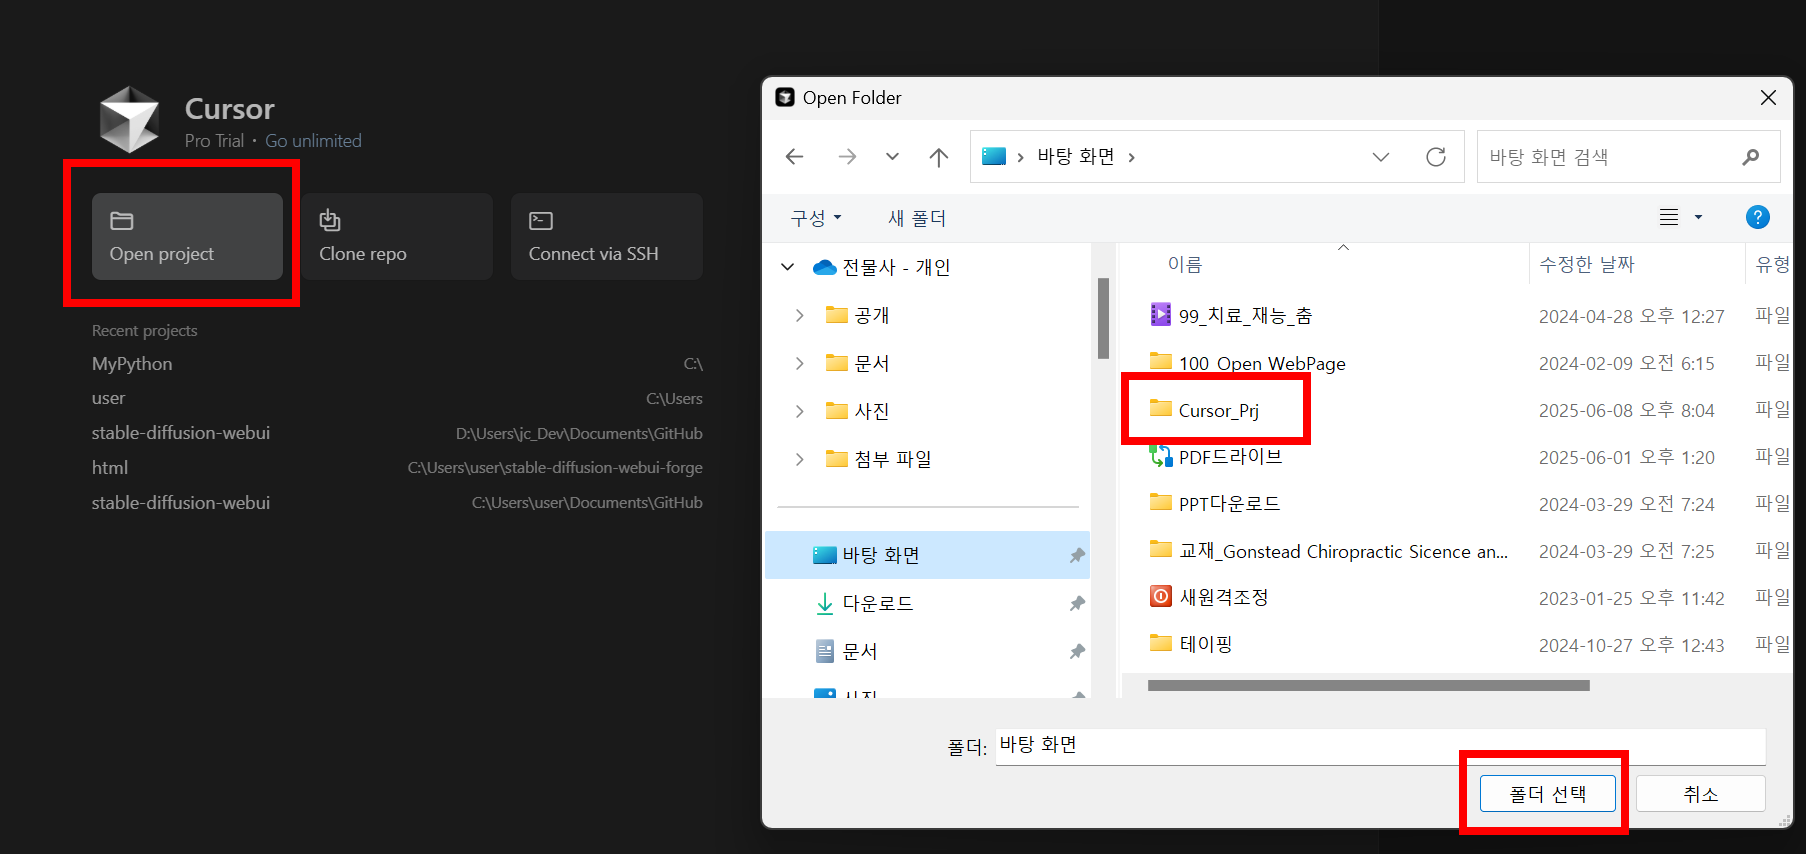1806x854 pixels.
Task: Expand the address bar history dropdown
Action: pyautogui.click(x=1381, y=157)
